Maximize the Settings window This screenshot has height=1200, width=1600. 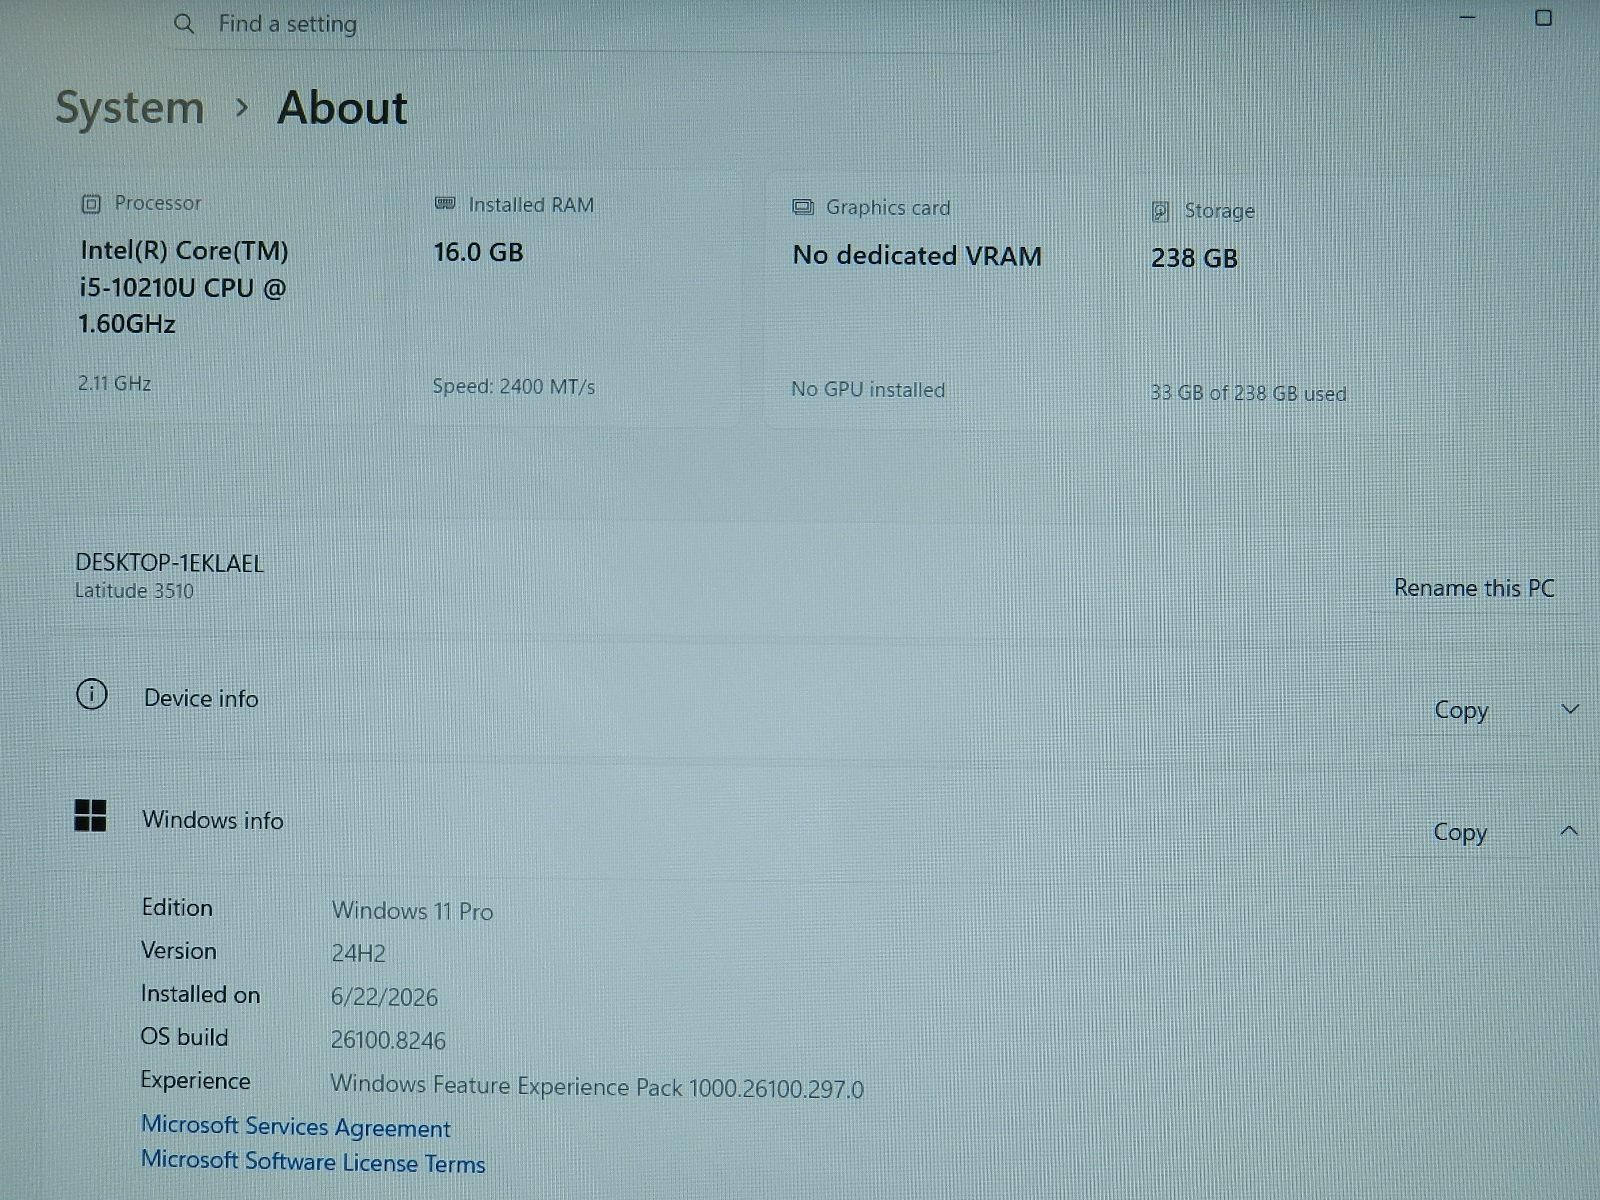point(1544,18)
